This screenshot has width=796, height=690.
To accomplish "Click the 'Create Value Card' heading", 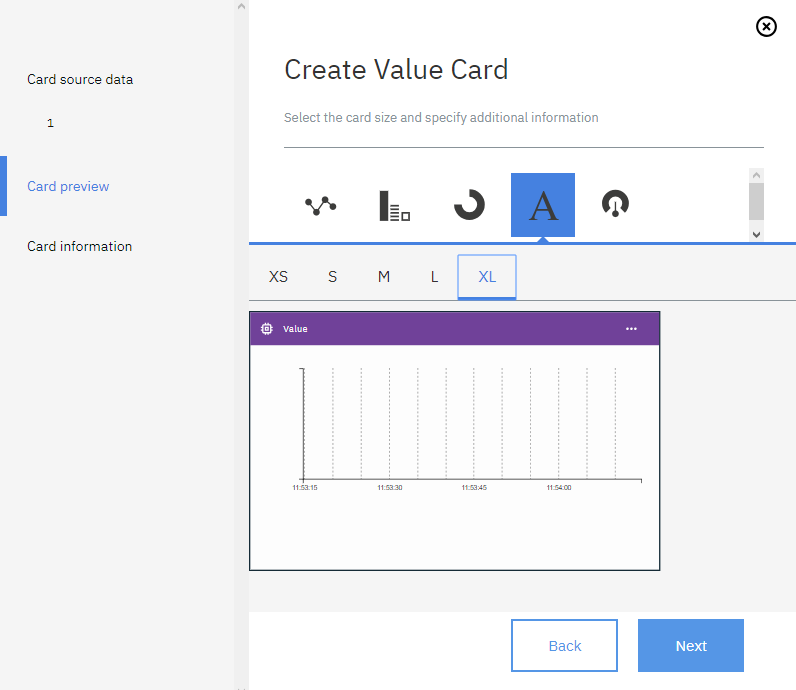I will (x=396, y=70).
